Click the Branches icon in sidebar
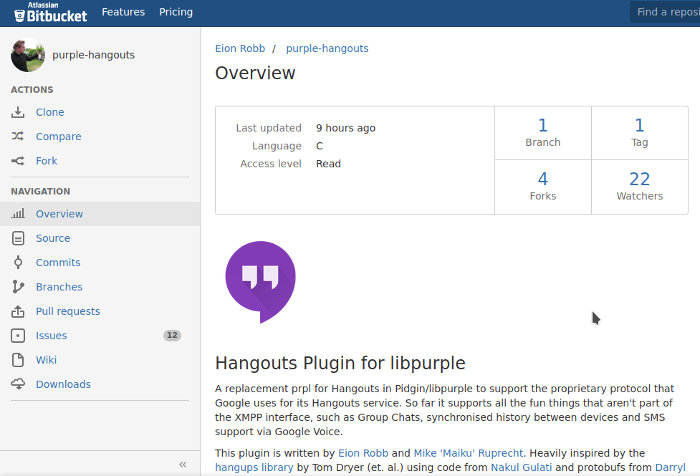The width and height of the screenshot is (700, 476). coord(18,287)
